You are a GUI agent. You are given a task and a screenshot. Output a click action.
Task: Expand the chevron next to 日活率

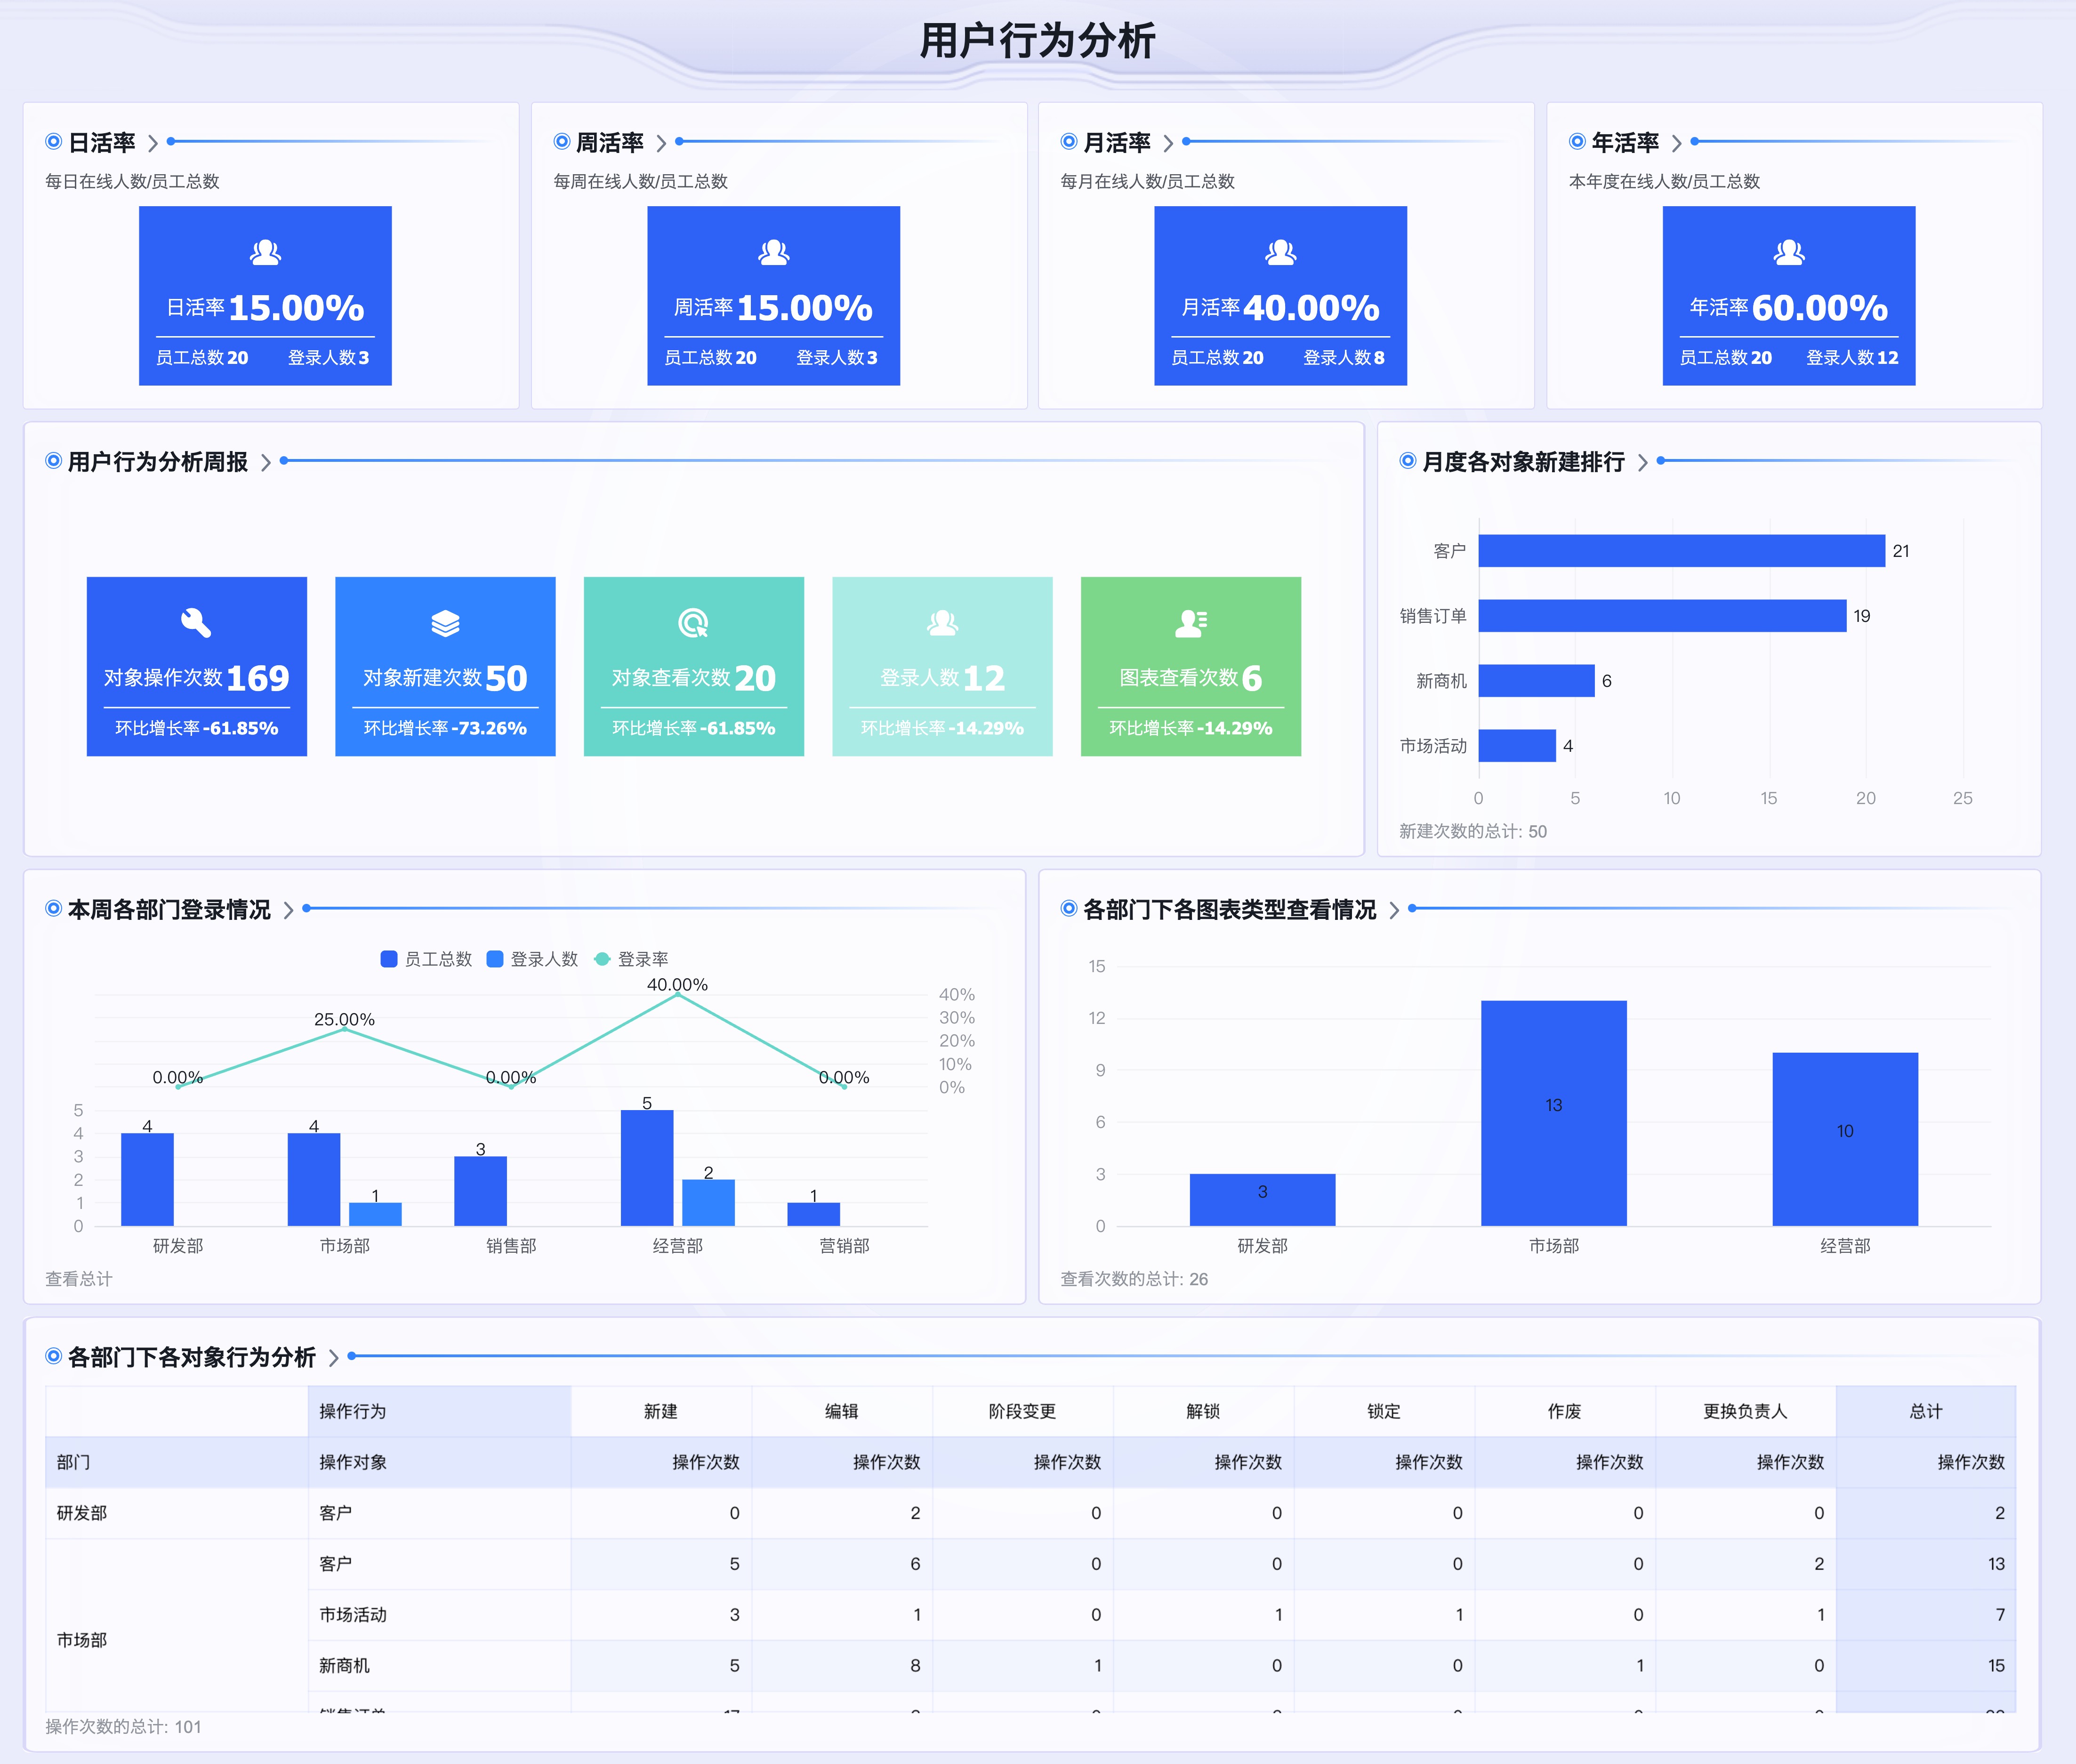tap(153, 143)
